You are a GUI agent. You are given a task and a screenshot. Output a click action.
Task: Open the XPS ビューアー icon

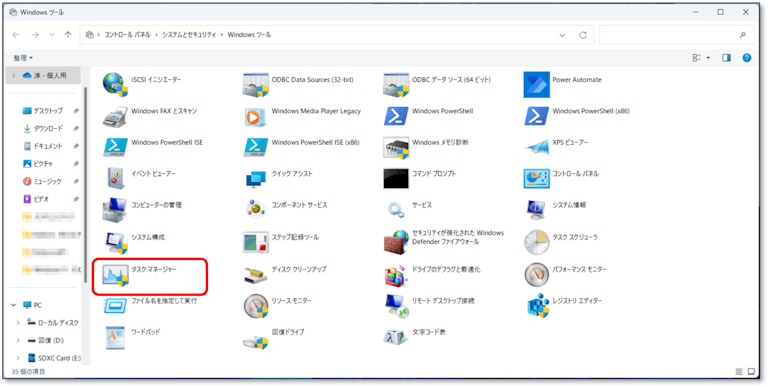click(536, 147)
